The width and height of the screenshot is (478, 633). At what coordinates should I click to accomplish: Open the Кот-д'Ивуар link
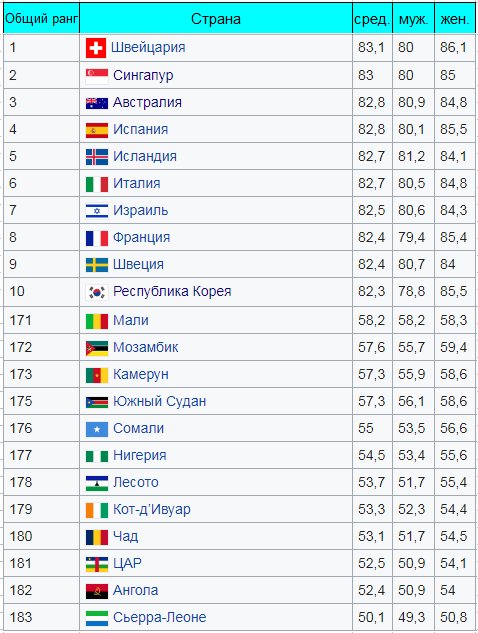pos(152,509)
